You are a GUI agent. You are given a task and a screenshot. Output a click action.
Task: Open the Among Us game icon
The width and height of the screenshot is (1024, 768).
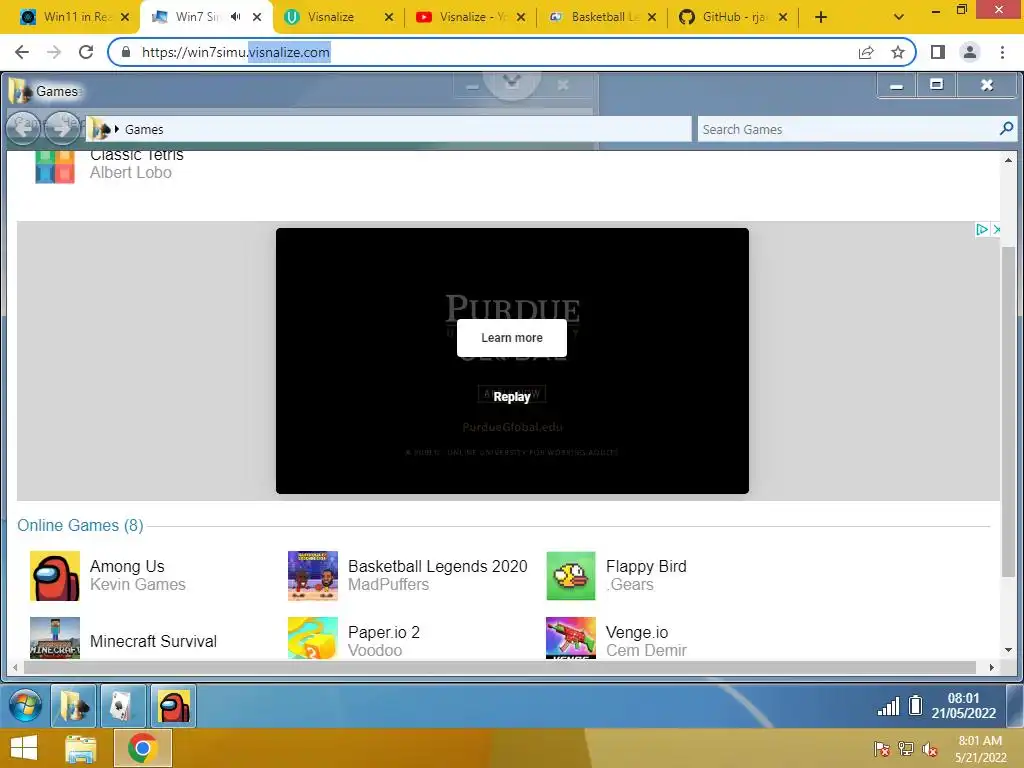click(55, 576)
